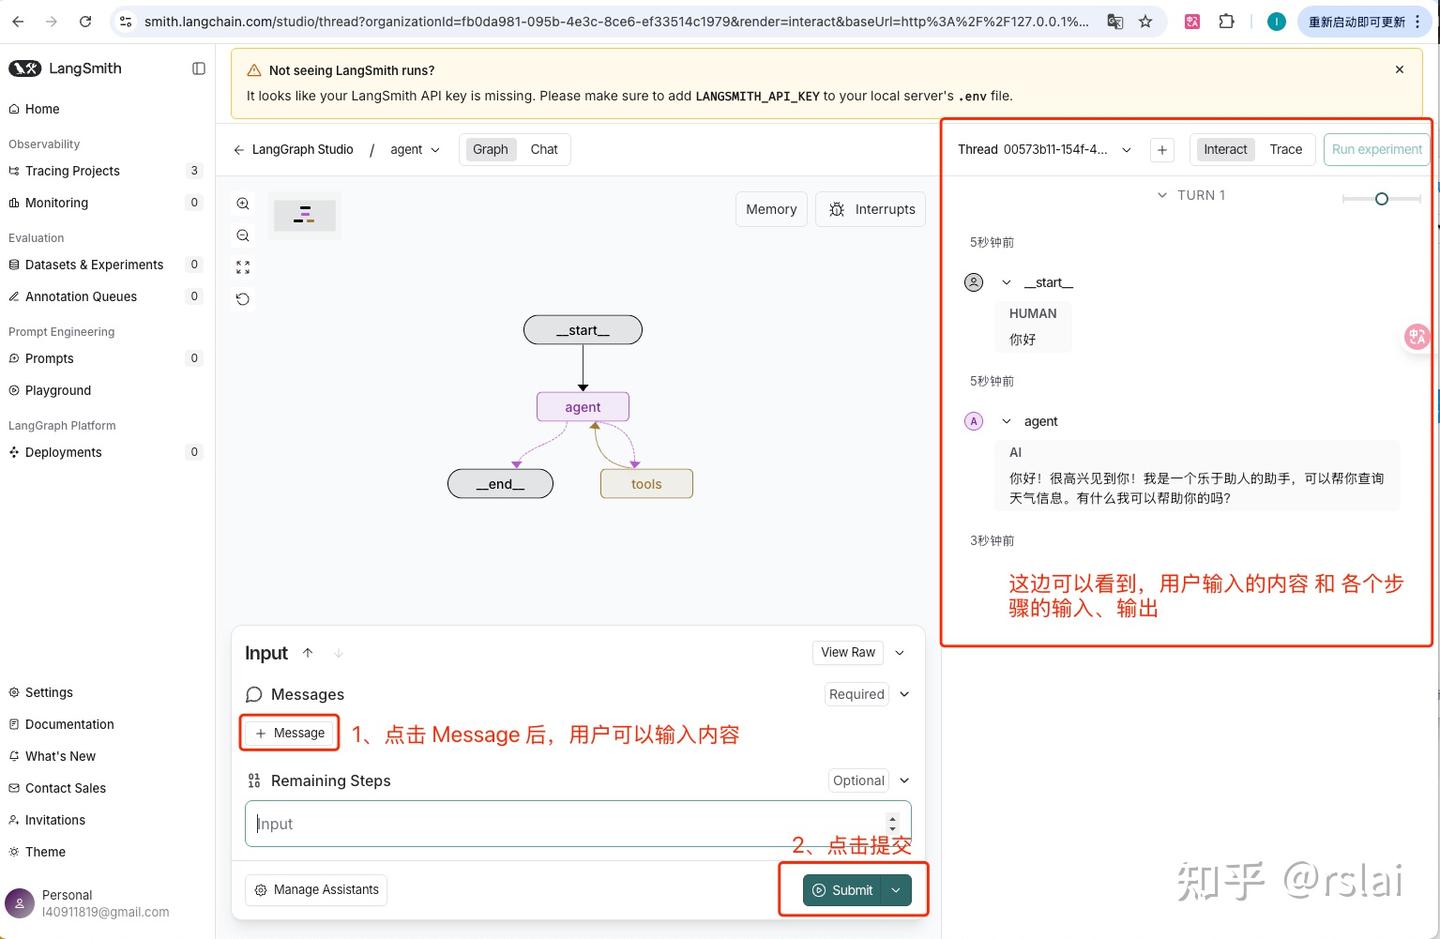Viewport: 1440px width, 939px height.
Task: Click browser forward arrow
Action: click(x=52, y=21)
